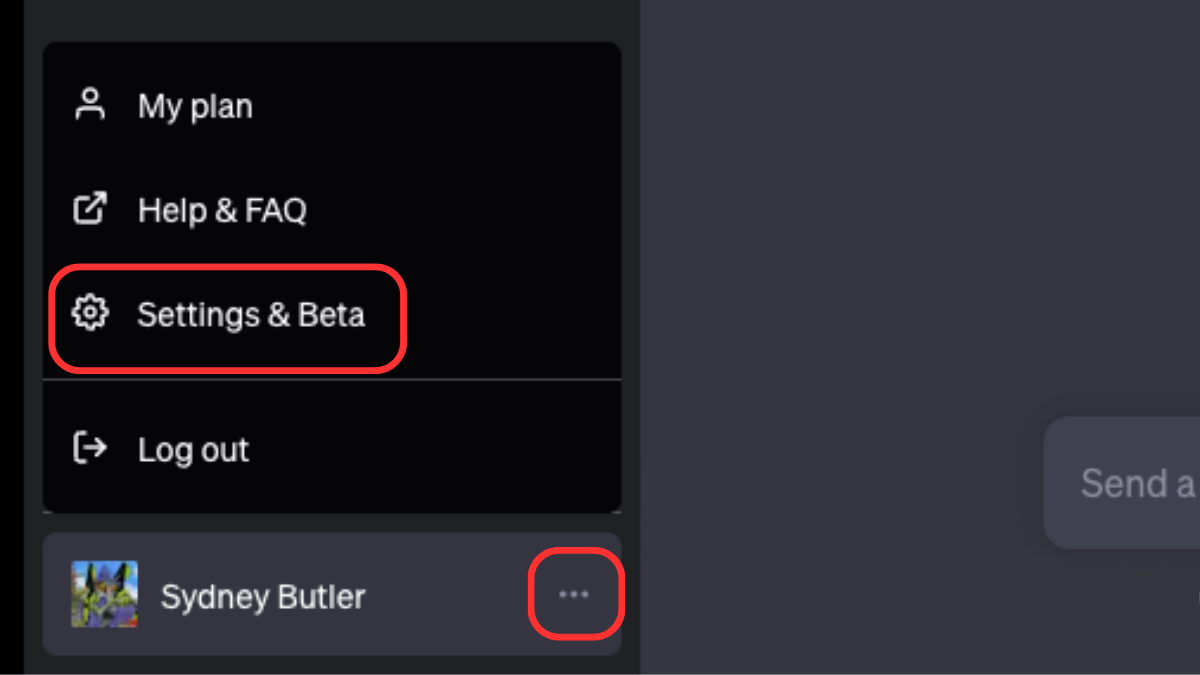Open the Help & FAQ link
Viewport: 1200px width, 675px height.
(332, 210)
